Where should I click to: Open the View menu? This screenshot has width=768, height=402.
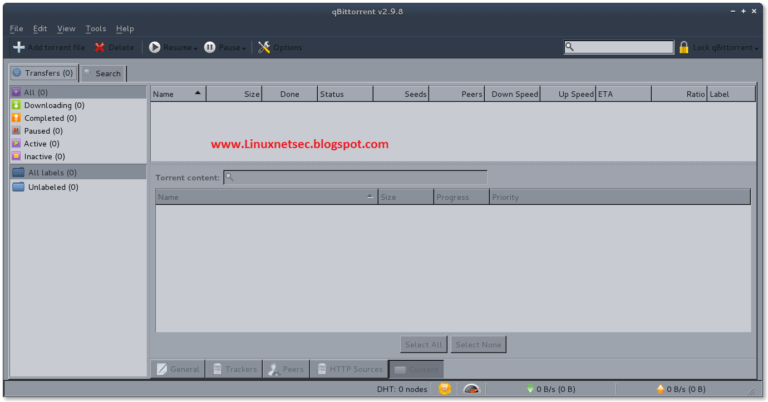(66, 28)
